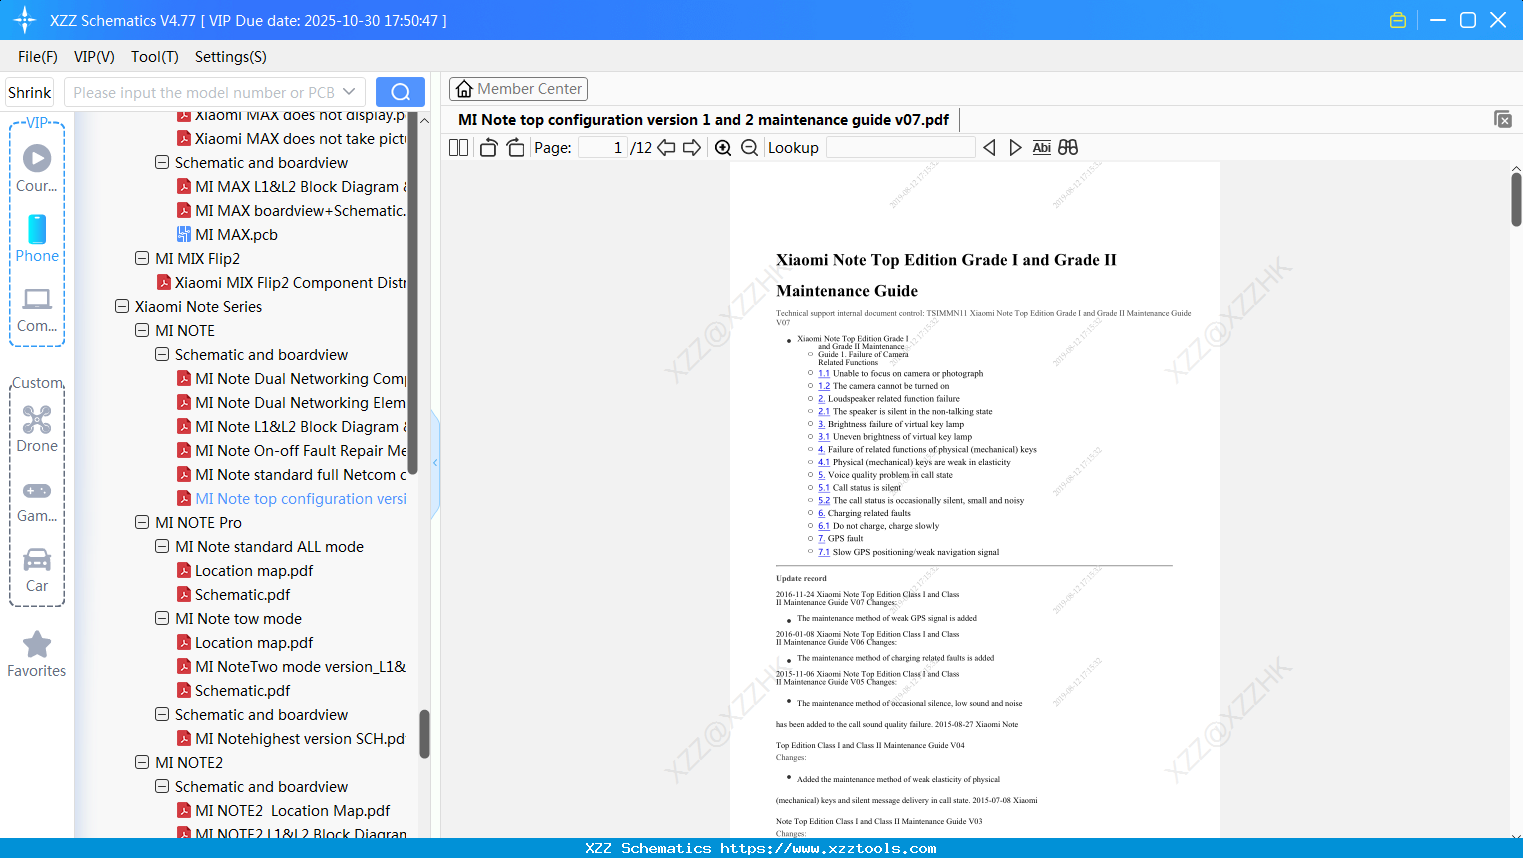The image size is (1523, 858).
Task: Open the Tool(T) menu
Action: (x=155, y=57)
